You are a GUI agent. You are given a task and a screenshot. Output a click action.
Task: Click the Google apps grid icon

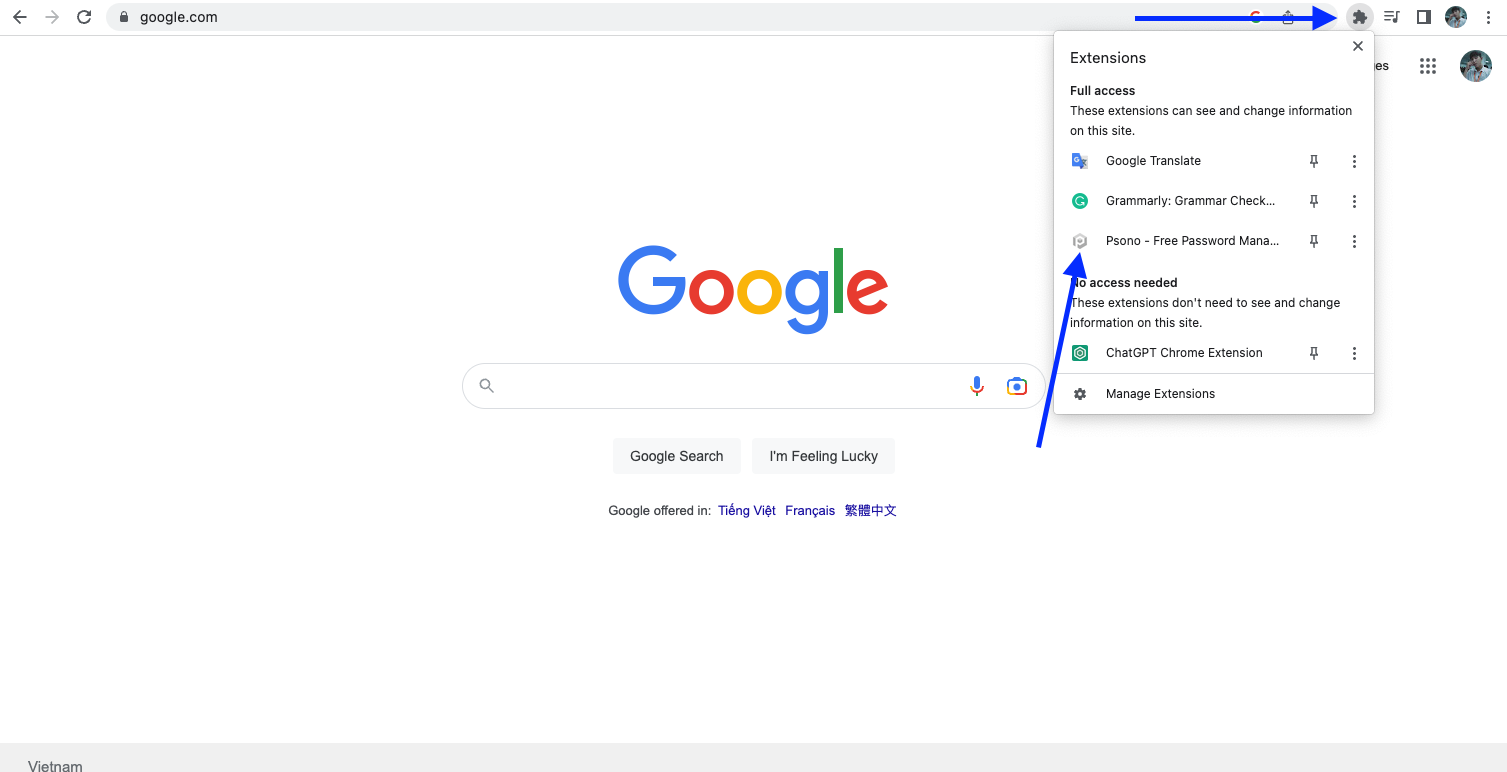(1428, 66)
